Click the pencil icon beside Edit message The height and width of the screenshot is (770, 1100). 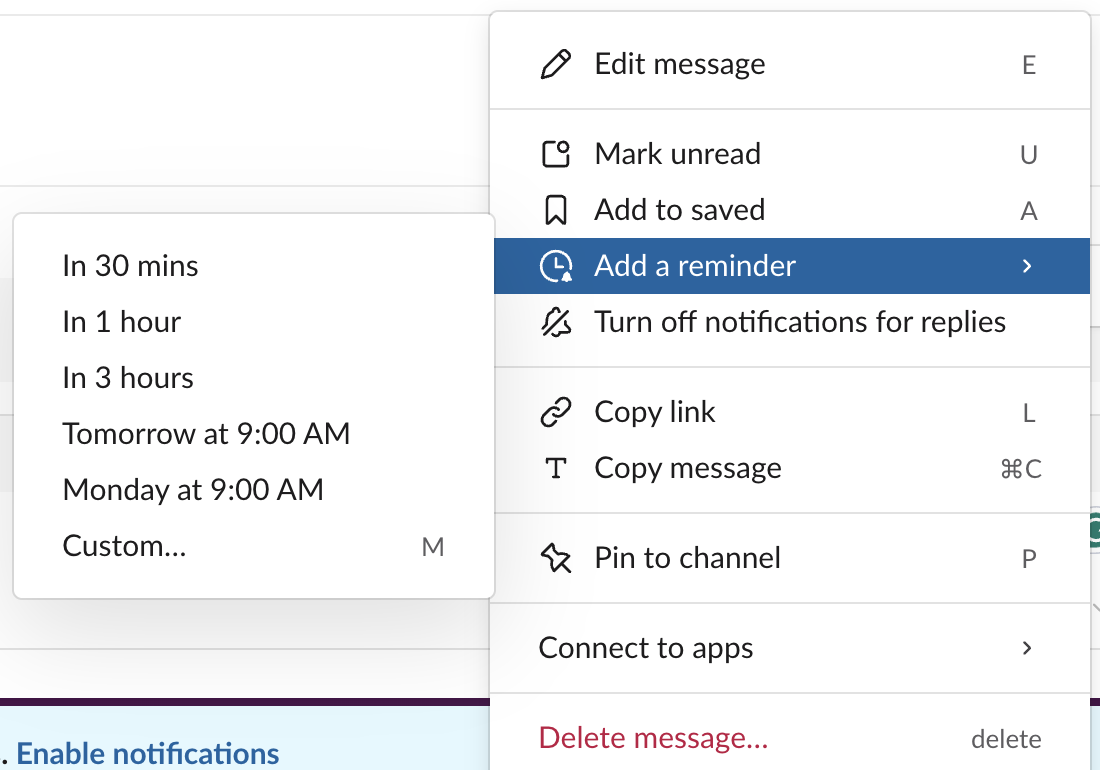(x=556, y=65)
